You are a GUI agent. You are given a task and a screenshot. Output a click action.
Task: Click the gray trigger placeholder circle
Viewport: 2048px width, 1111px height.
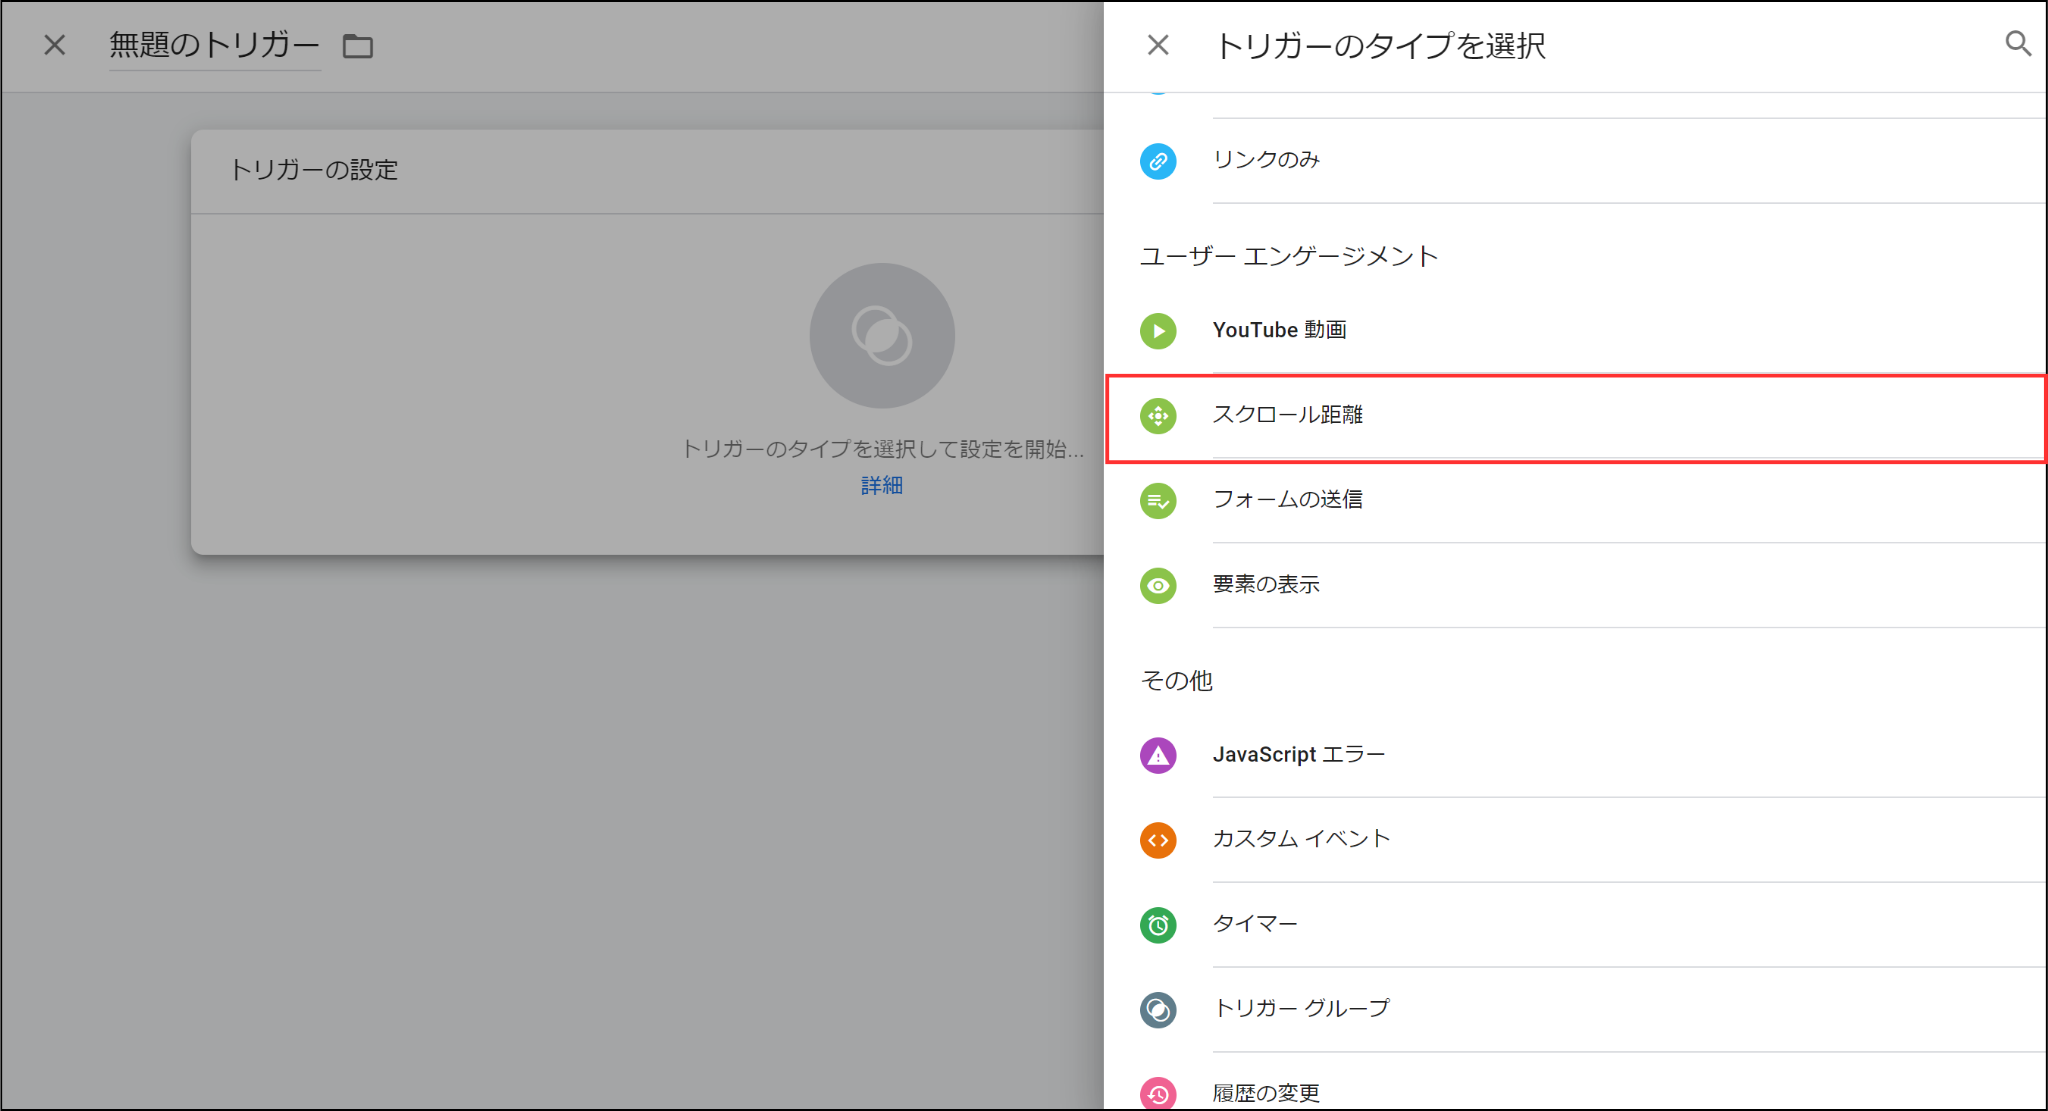[882, 335]
